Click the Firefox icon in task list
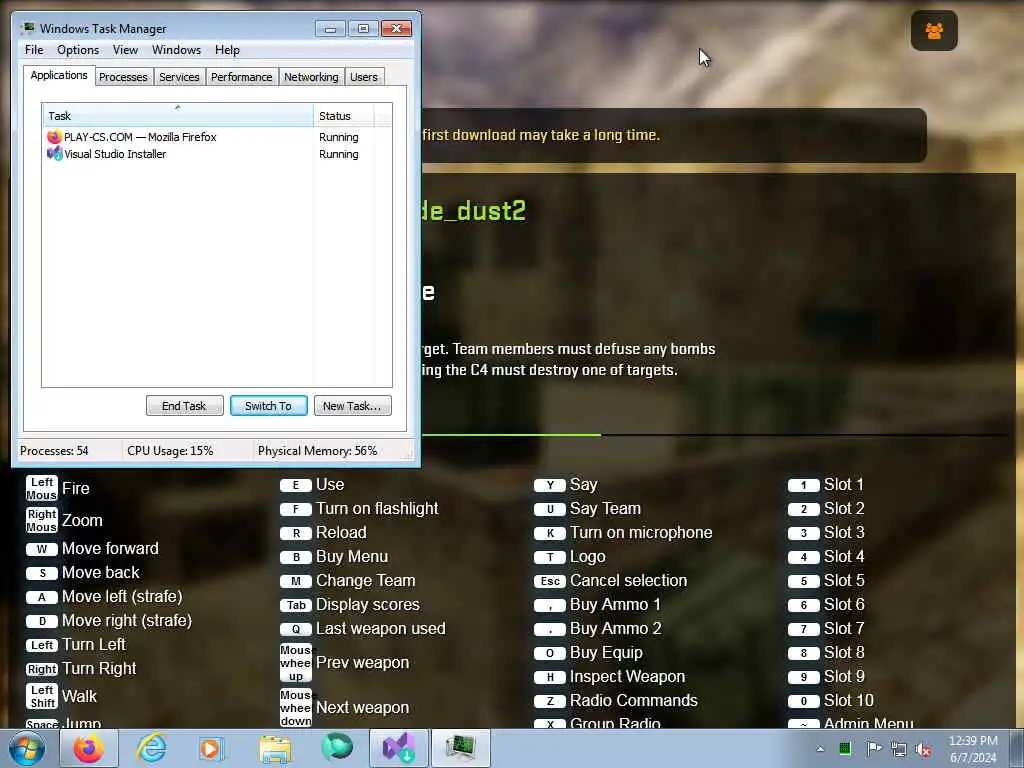 pos(54,137)
